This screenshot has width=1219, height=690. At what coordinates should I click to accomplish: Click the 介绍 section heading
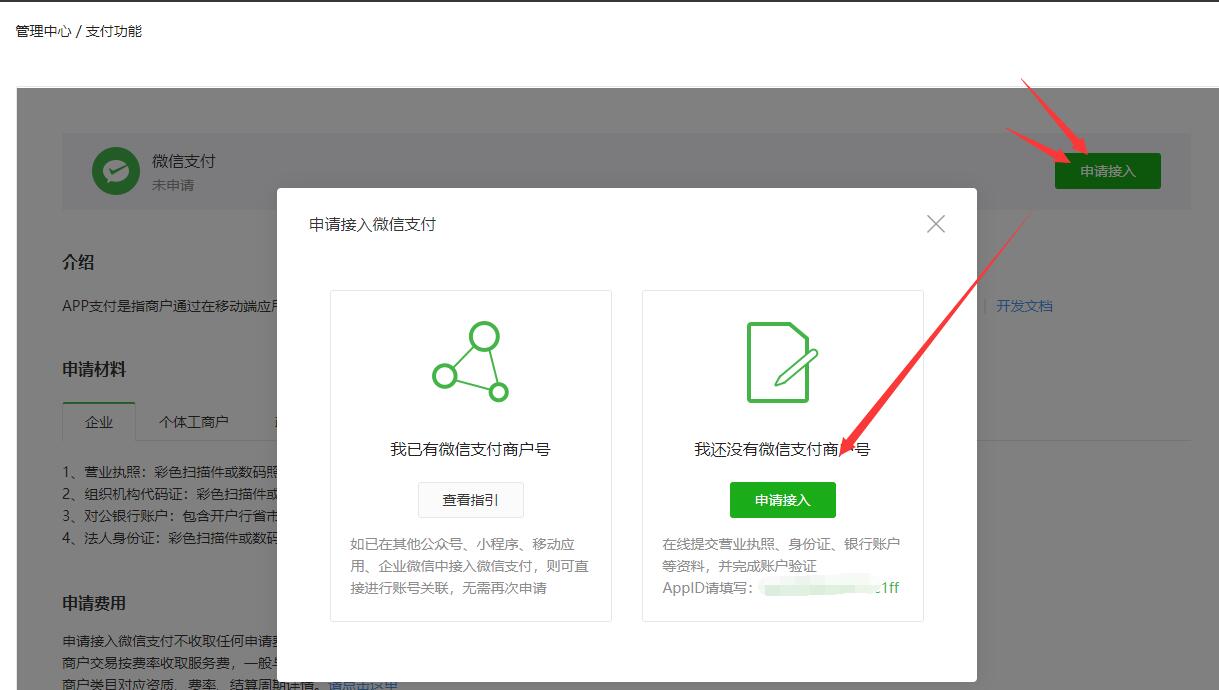click(x=78, y=262)
